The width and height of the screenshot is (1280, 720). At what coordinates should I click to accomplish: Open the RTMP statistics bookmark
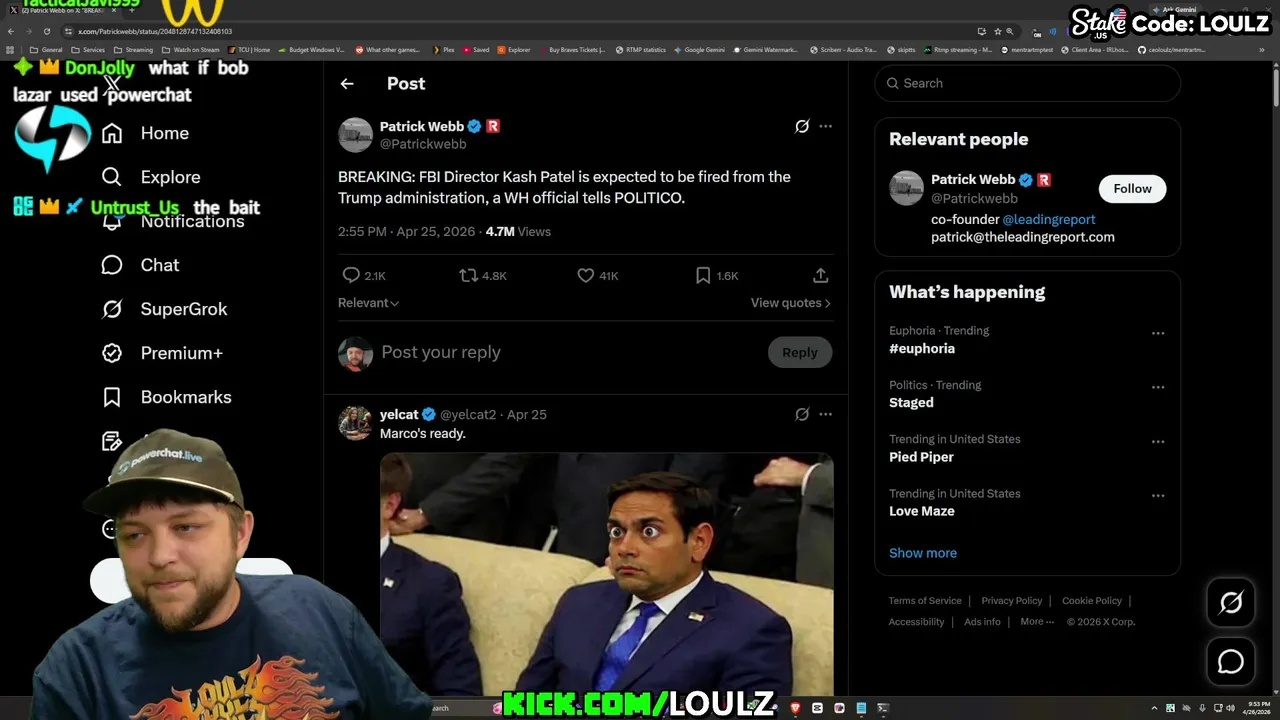pos(640,49)
